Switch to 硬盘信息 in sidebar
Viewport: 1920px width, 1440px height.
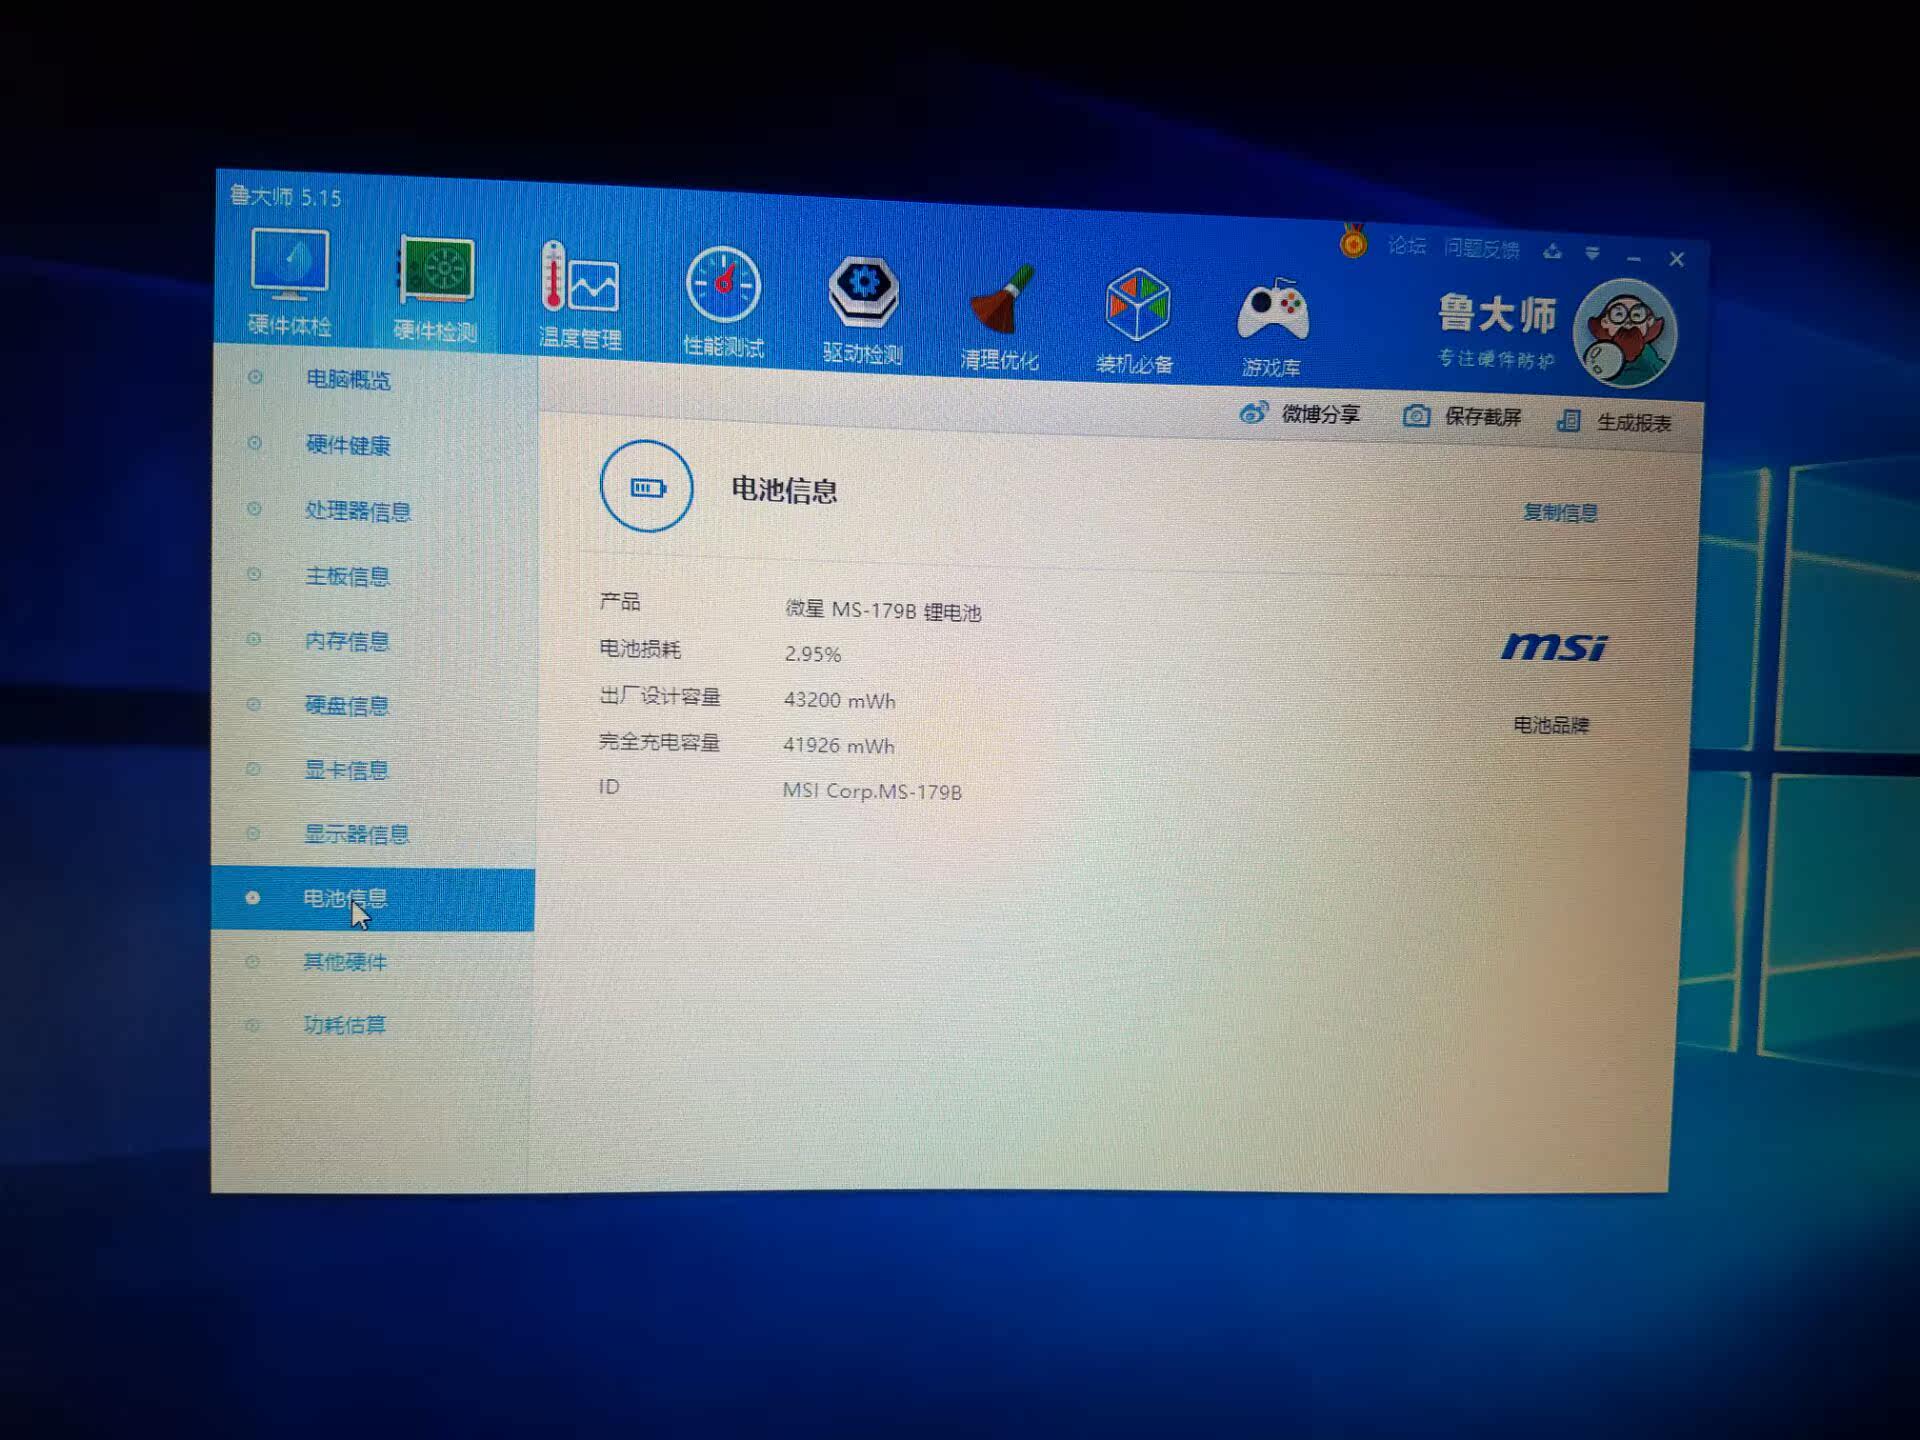pos(345,705)
